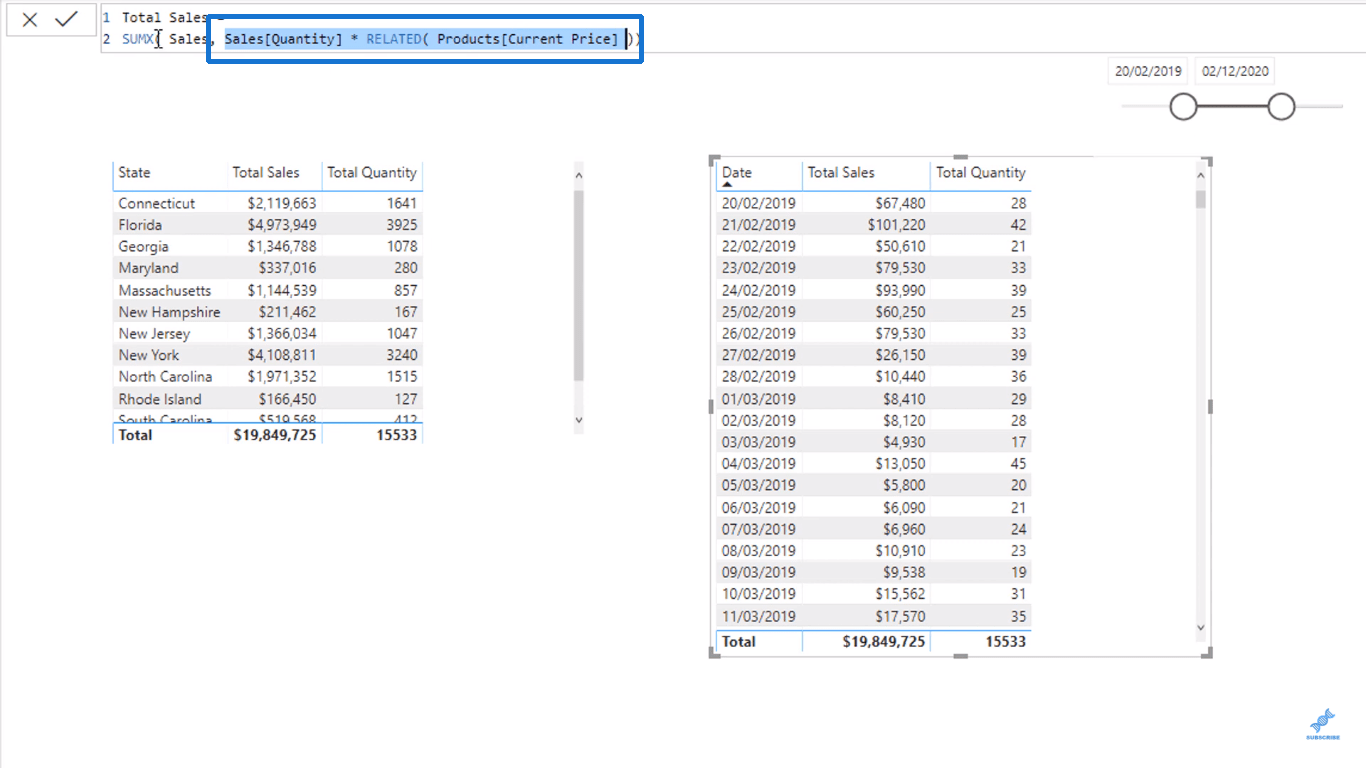
Task: Grab the right date slicer handle
Action: tap(1281, 106)
